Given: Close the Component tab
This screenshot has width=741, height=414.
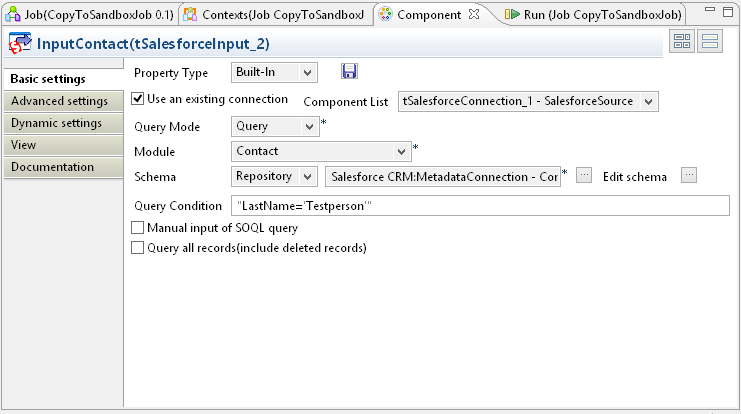Looking at the screenshot, I should tap(474, 14).
